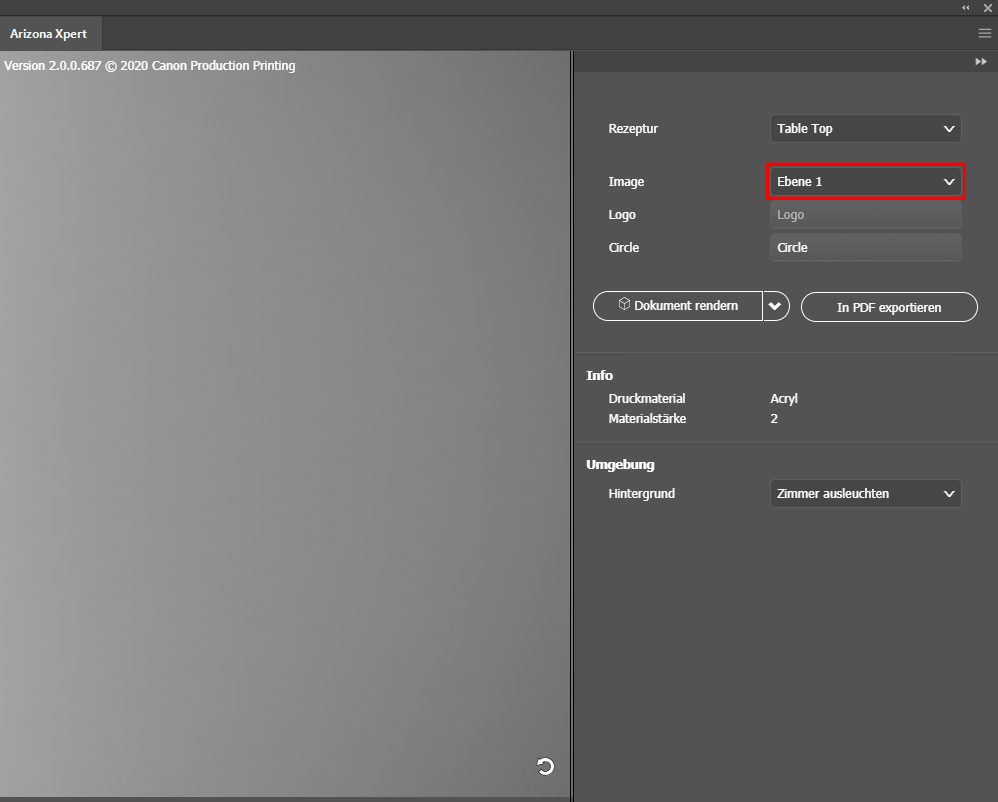Screen dimensions: 998x802
Task: Click the reset view rotate icon
Action: 545,766
